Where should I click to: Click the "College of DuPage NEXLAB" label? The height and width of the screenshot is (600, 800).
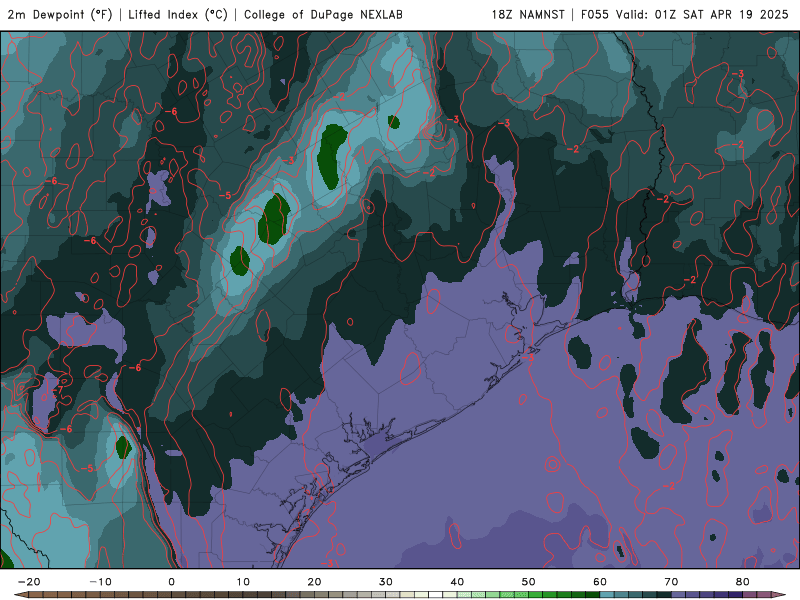point(323,14)
